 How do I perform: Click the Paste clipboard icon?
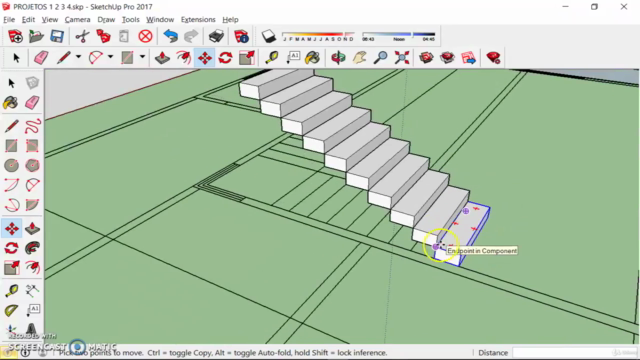124,36
